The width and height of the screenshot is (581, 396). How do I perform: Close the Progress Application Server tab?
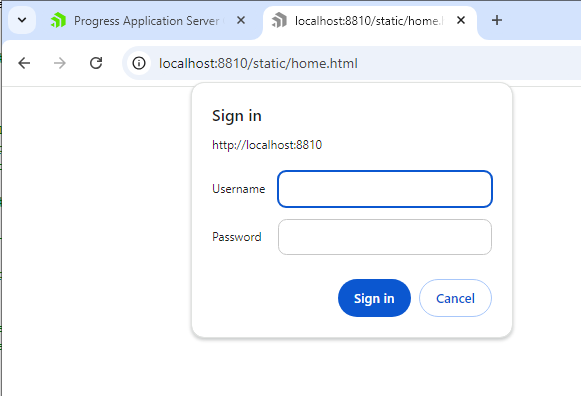click(x=241, y=20)
